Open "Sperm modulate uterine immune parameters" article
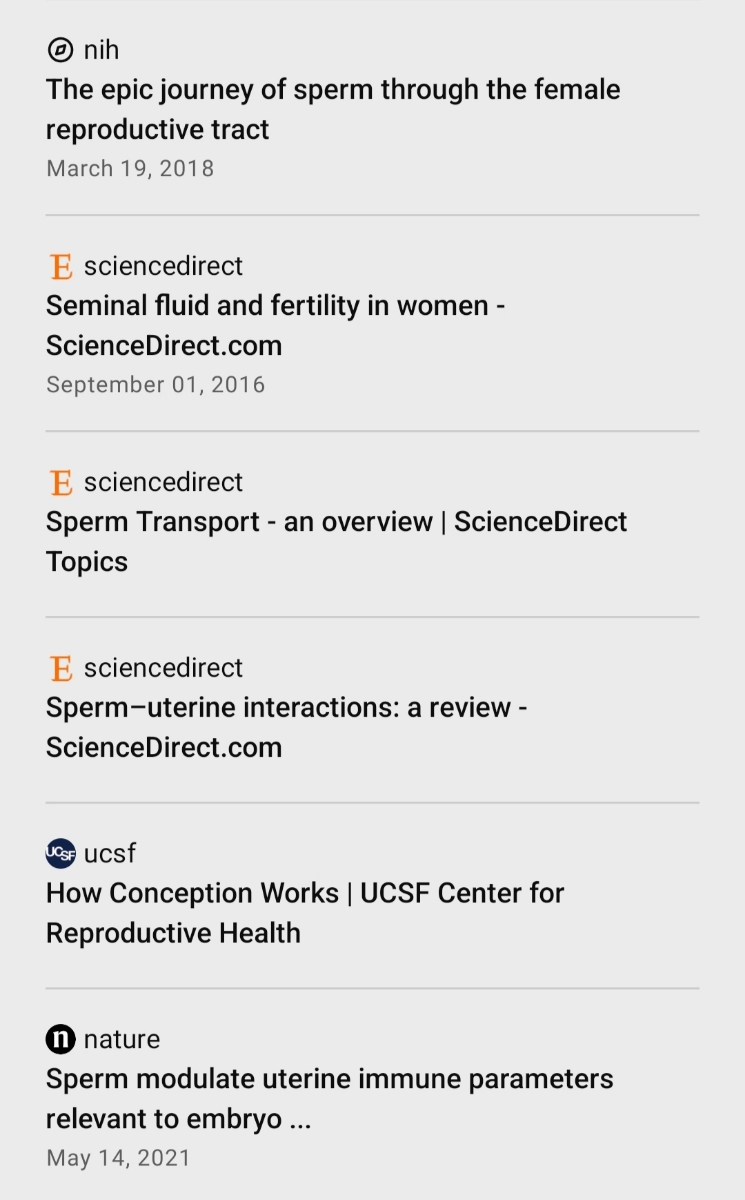This screenshot has height=1200, width=745. click(330, 1099)
